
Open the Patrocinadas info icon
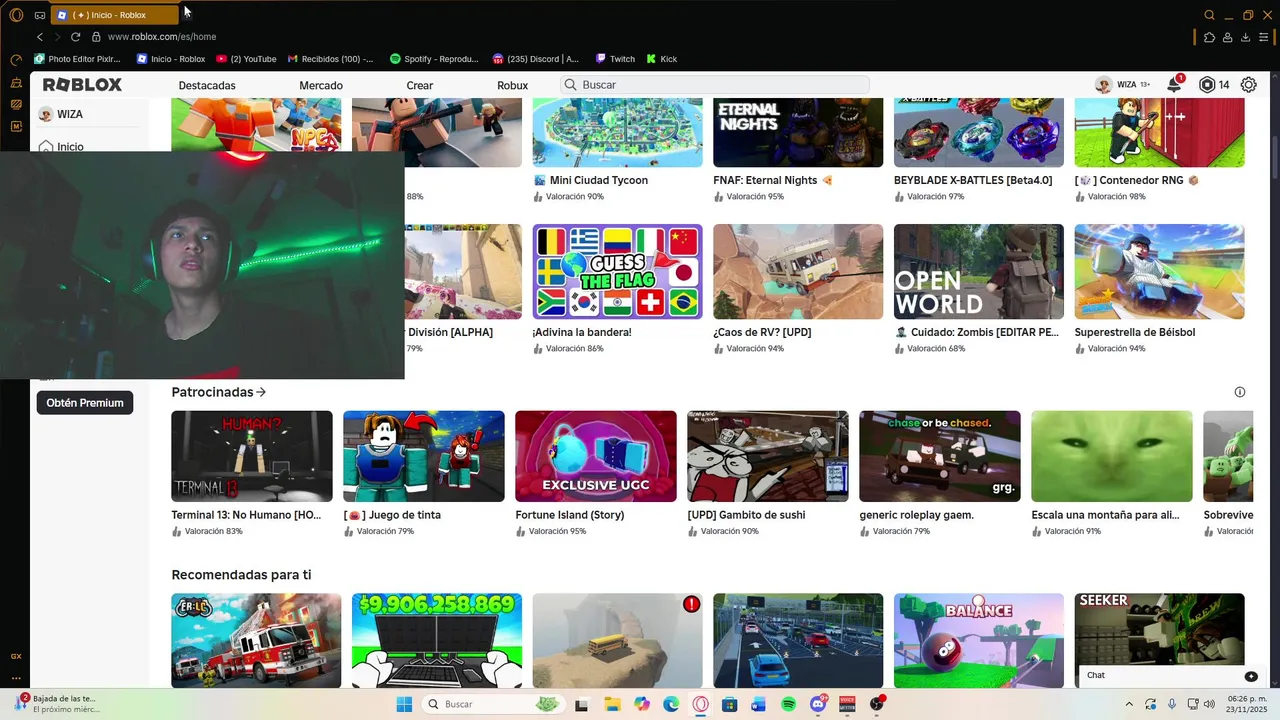click(1240, 392)
